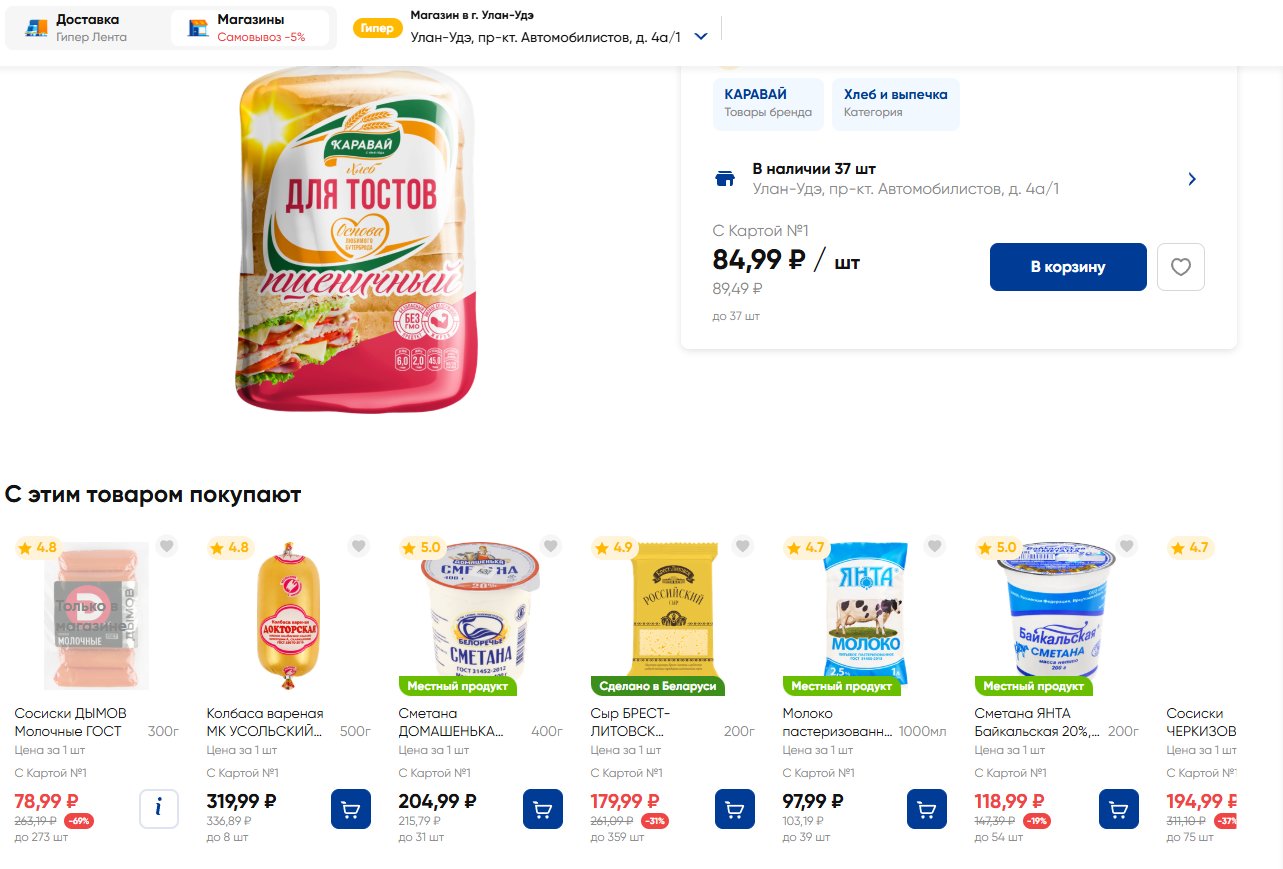Expand the store address dropdown
The height and width of the screenshot is (869, 1283).
point(701,37)
